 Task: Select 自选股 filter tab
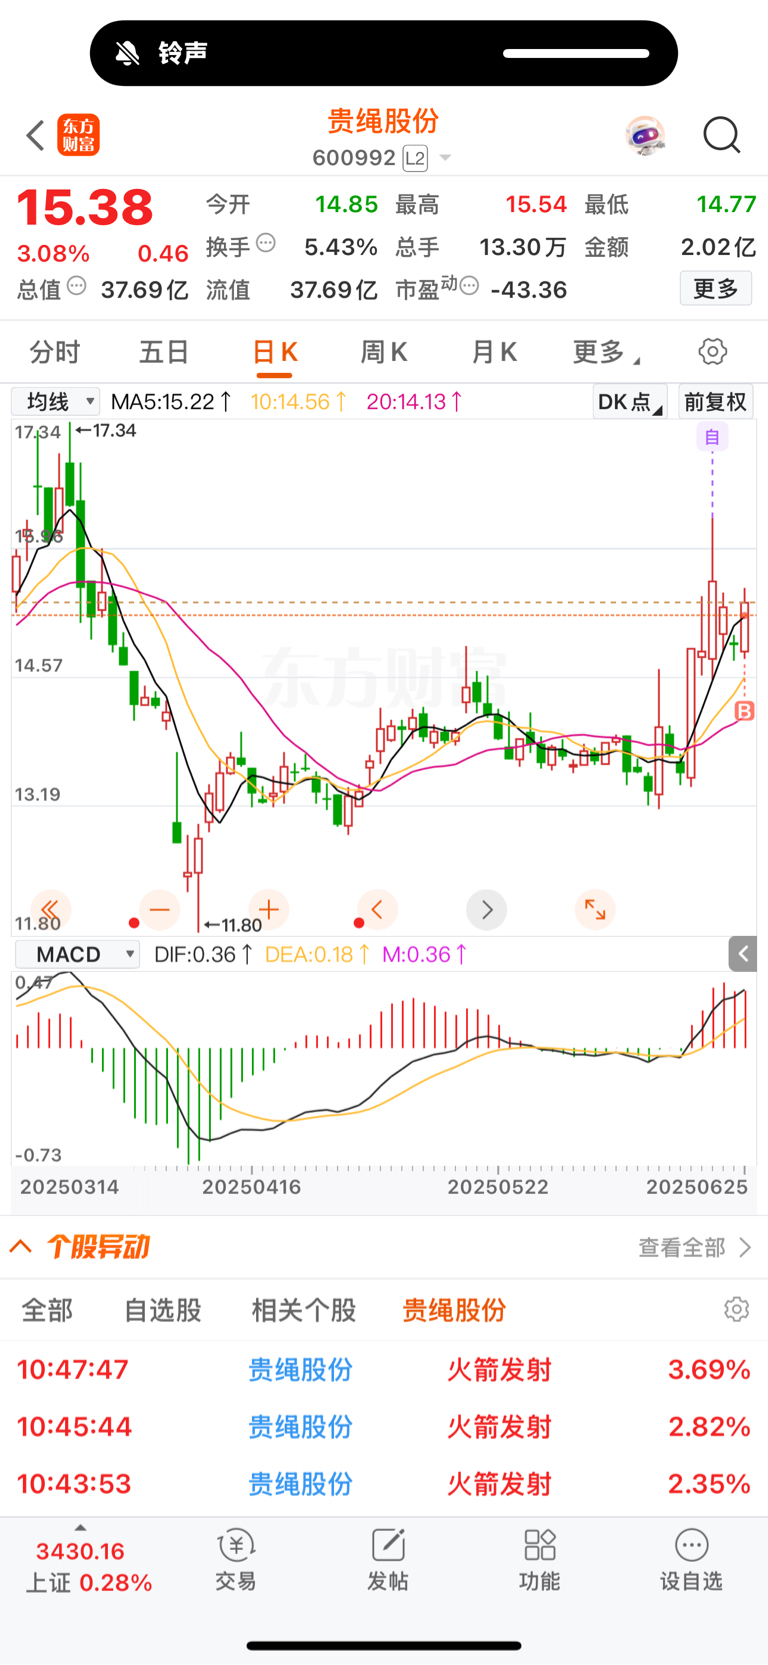pyautogui.click(x=163, y=1310)
